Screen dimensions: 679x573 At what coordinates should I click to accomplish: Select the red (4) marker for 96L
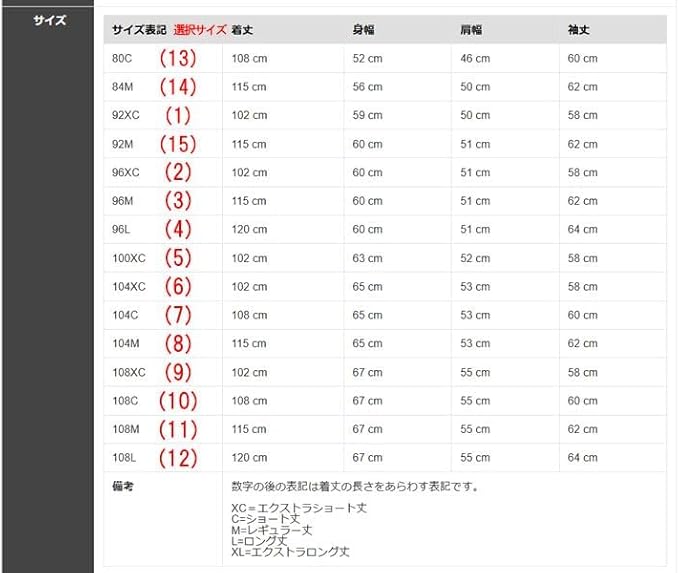point(178,229)
